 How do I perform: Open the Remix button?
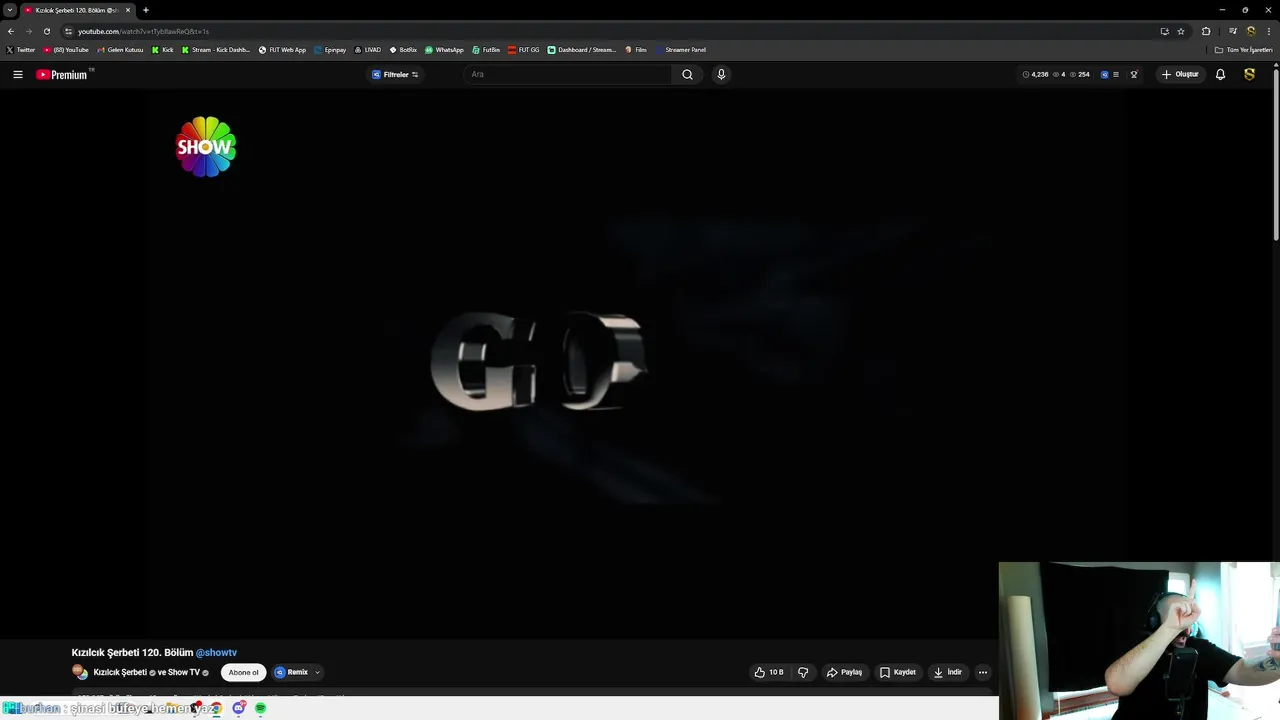292,672
